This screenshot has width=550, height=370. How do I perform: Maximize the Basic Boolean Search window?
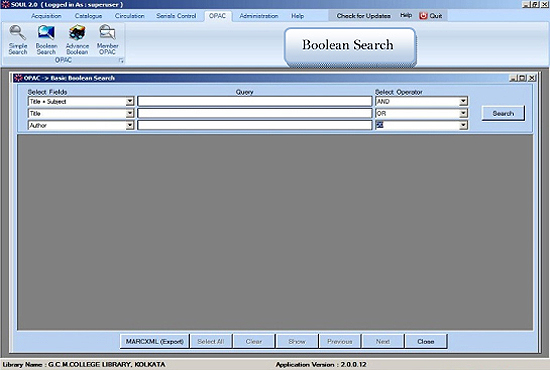point(523,78)
